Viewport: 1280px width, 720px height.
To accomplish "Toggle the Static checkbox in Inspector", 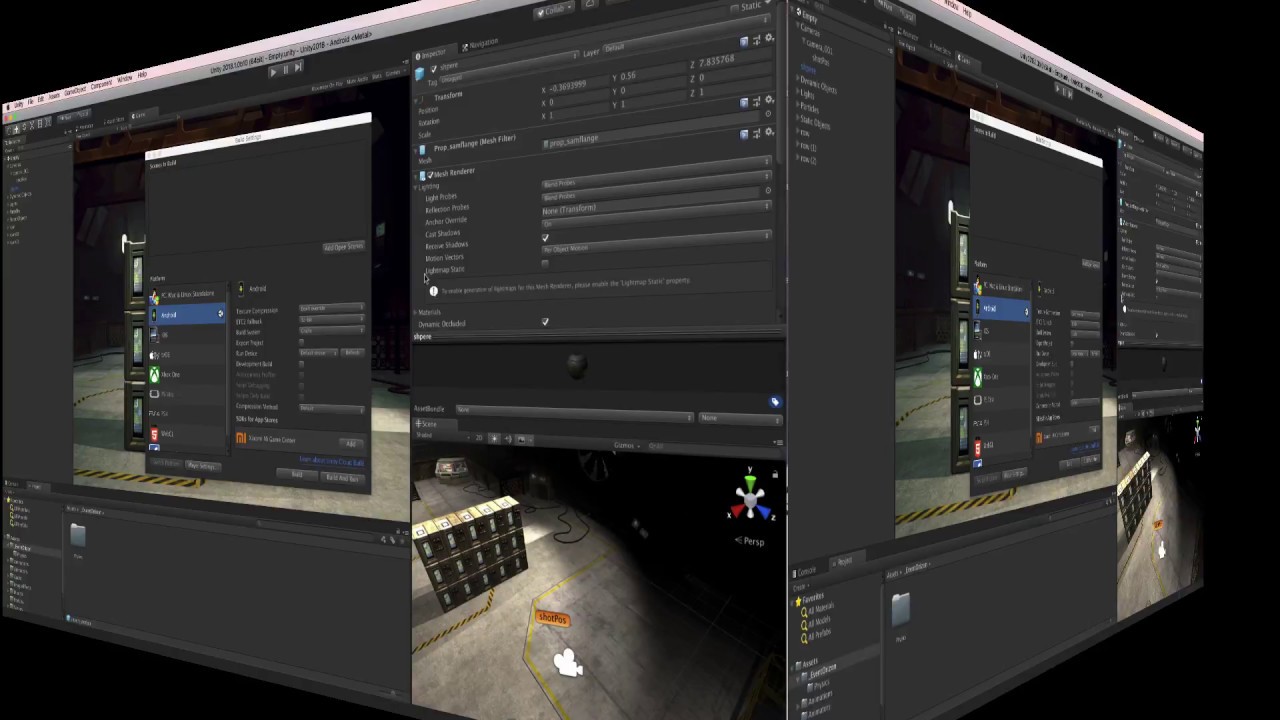I will [x=735, y=8].
